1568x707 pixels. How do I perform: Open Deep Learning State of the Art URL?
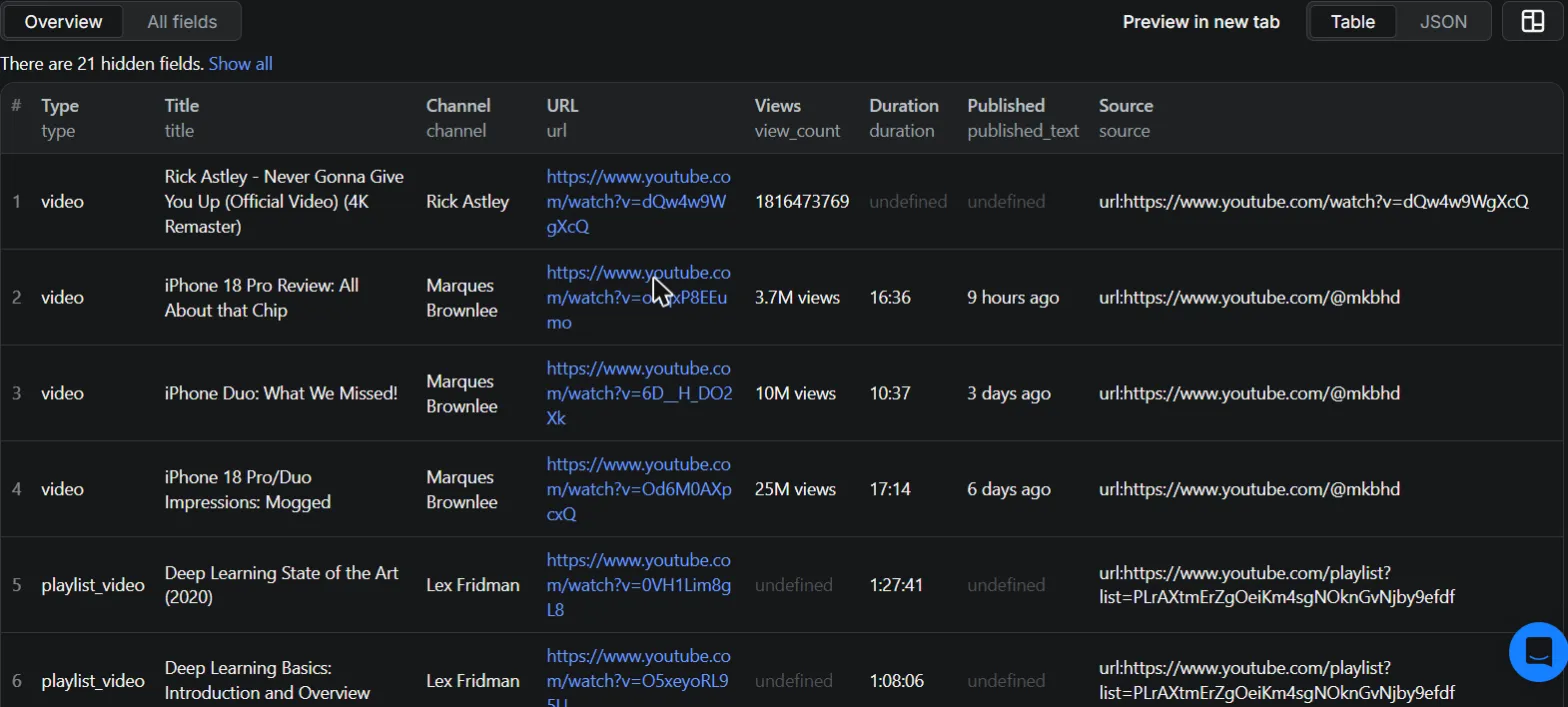pyautogui.click(x=638, y=586)
